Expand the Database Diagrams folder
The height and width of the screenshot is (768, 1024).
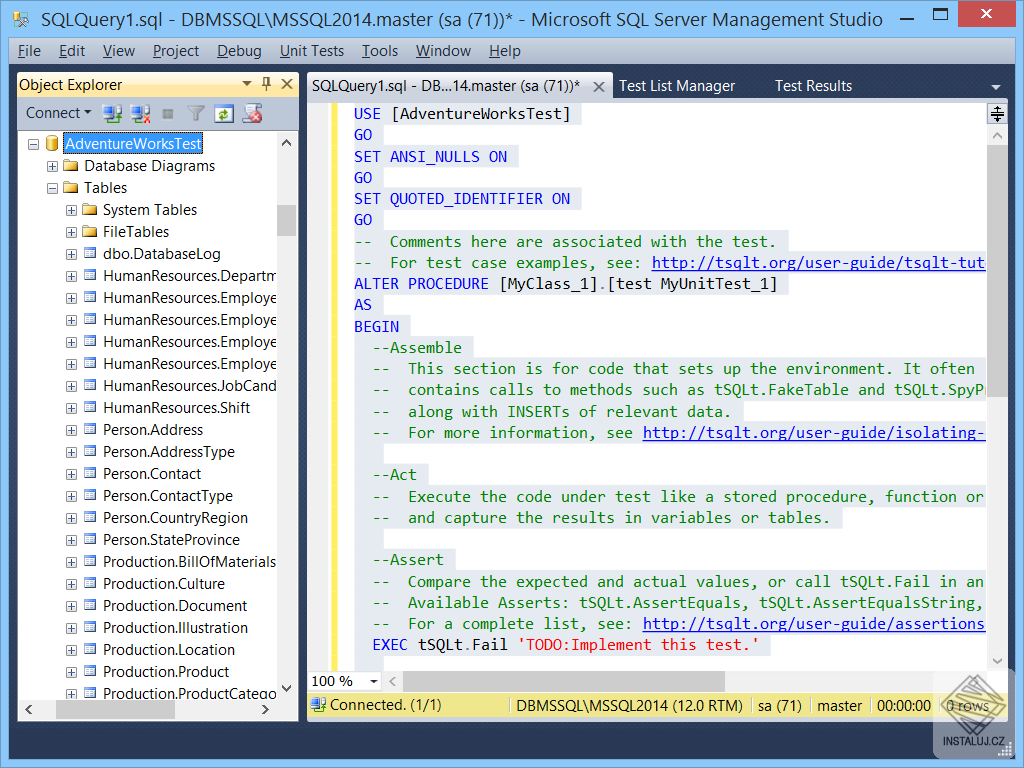(x=52, y=166)
